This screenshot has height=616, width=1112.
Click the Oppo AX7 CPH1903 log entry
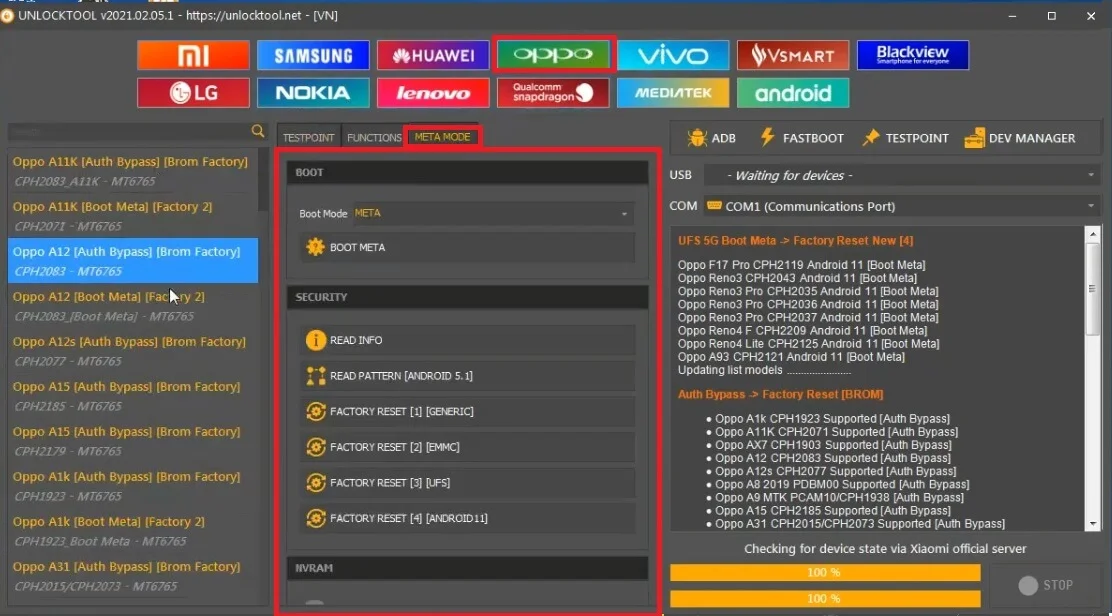[833, 445]
